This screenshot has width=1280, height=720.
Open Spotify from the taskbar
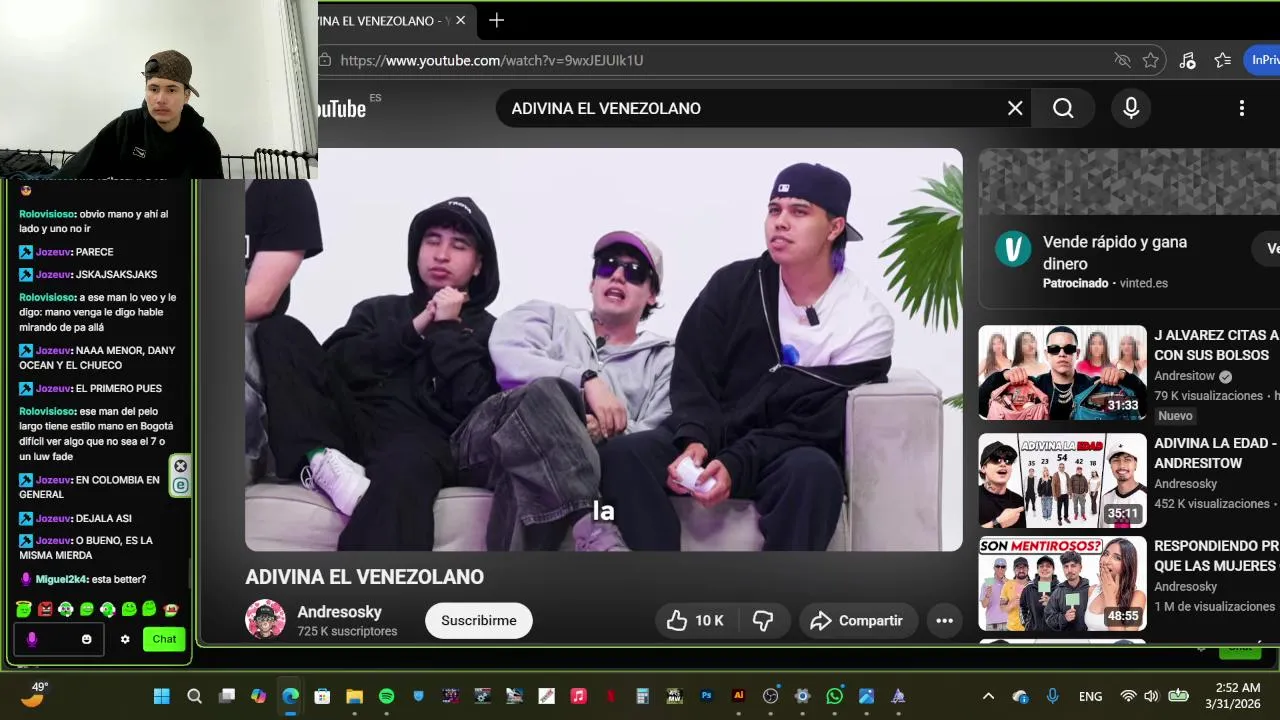386,696
